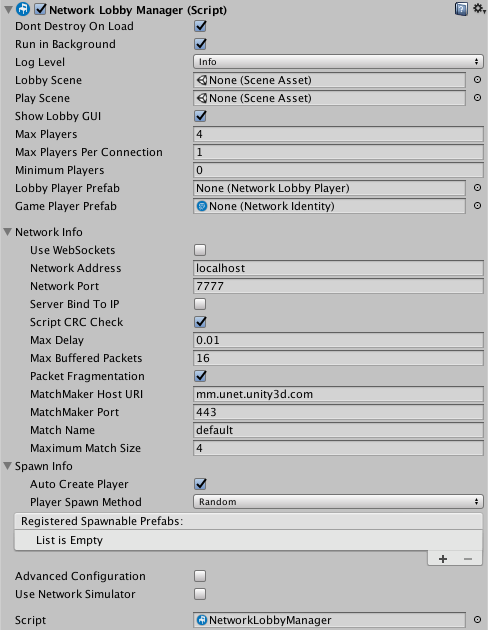Add a registered spawnable prefab with plus
The width and height of the screenshot is (488, 630).
(443, 559)
